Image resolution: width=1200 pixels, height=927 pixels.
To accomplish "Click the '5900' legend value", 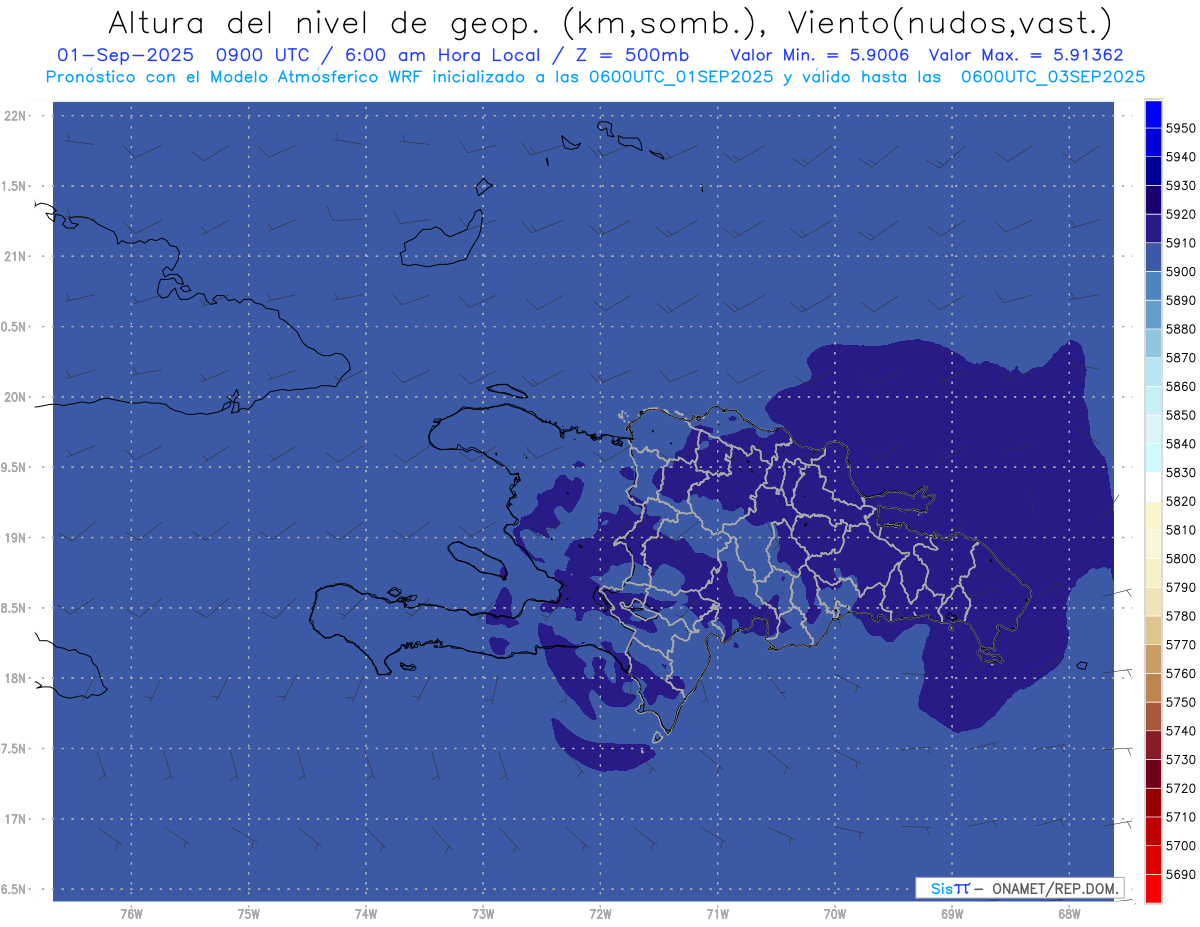I will click(1180, 272).
